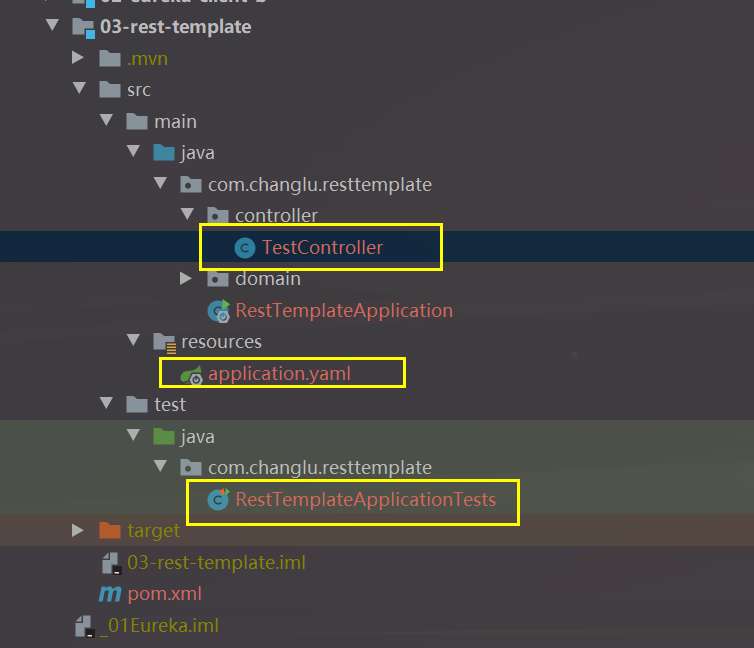Viewport: 754px width, 648px height.
Task: Click the 03-rest-template.iml file icon
Action: click(x=109, y=563)
